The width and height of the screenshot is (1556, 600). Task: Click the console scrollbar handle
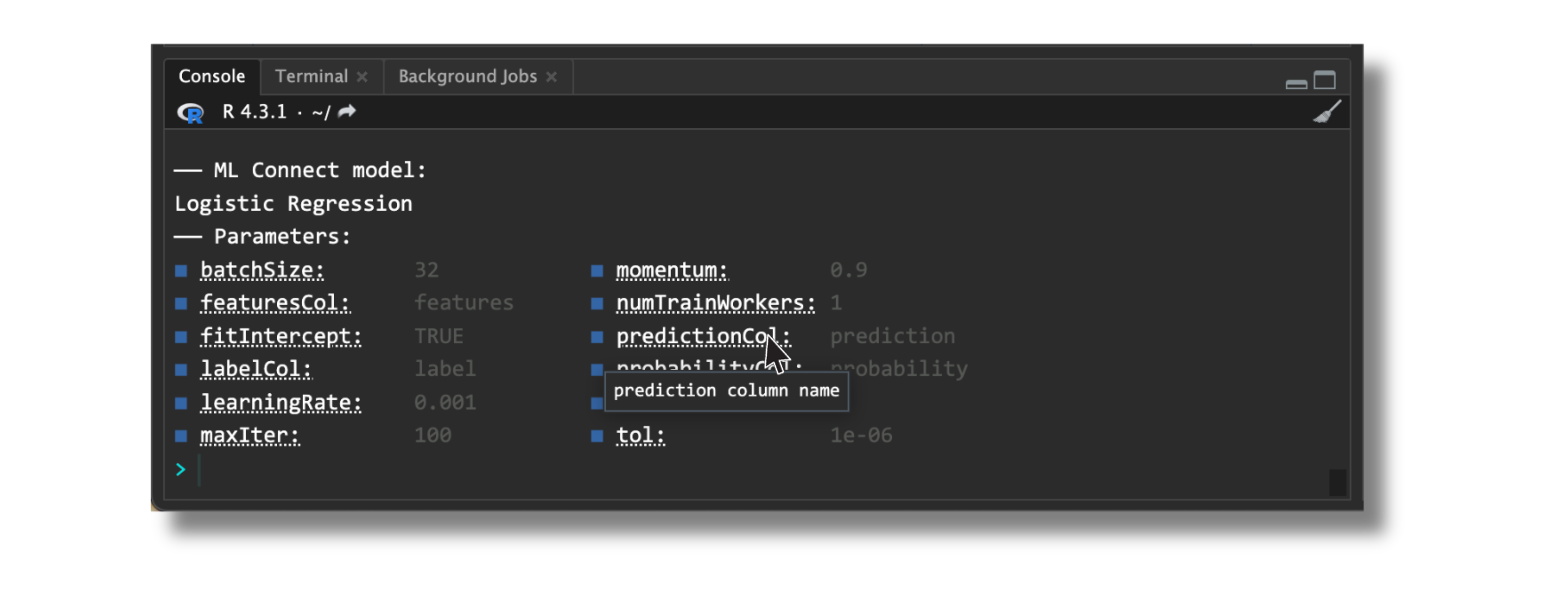[1339, 481]
